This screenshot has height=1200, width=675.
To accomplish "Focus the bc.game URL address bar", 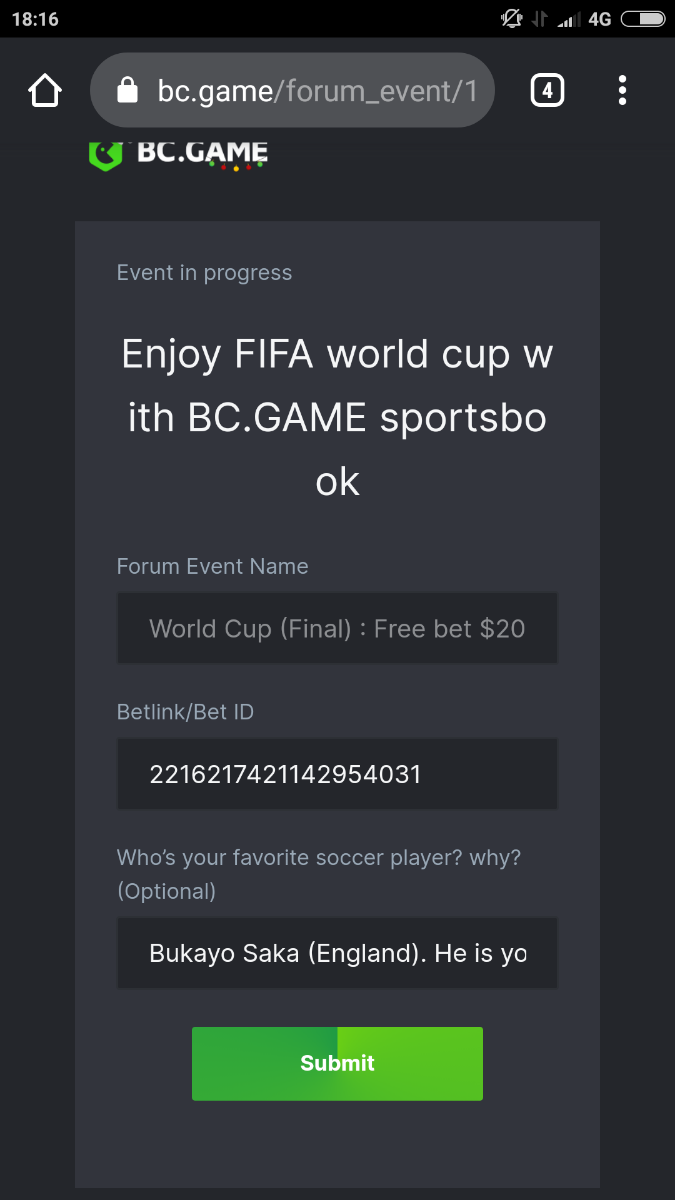I will point(317,91).
